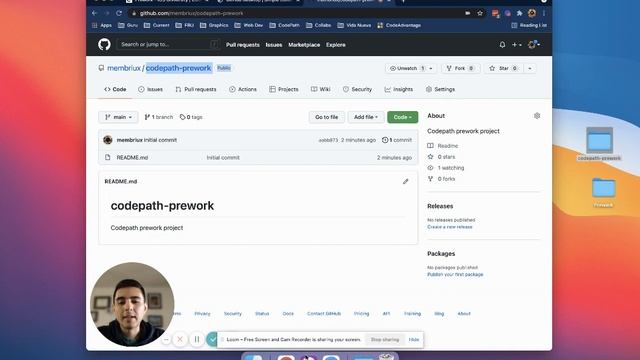Open the notifications bell
Screen dimensions: 640x360
pyautogui.click(x=502, y=44)
